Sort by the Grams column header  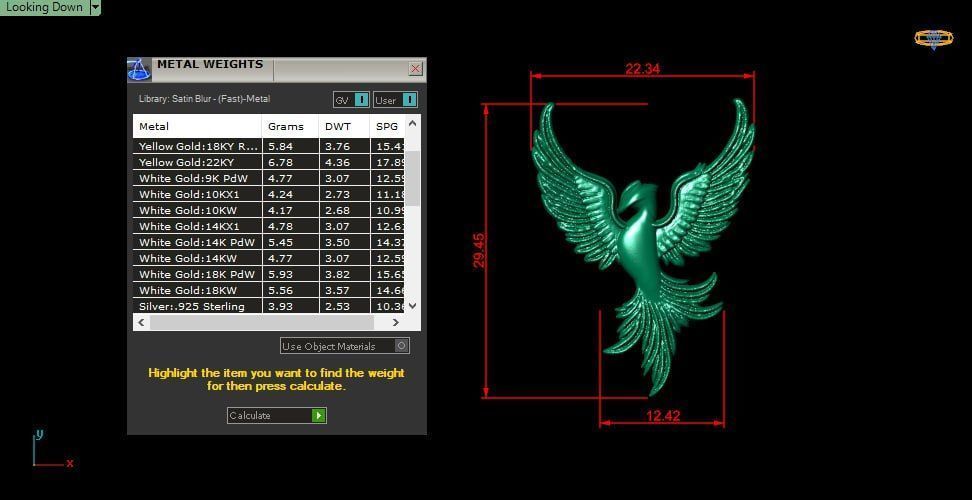pos(290,126)
